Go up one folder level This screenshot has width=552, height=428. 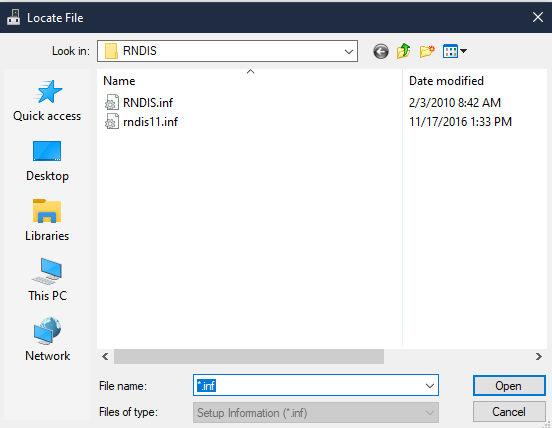[x=404, y=51]
